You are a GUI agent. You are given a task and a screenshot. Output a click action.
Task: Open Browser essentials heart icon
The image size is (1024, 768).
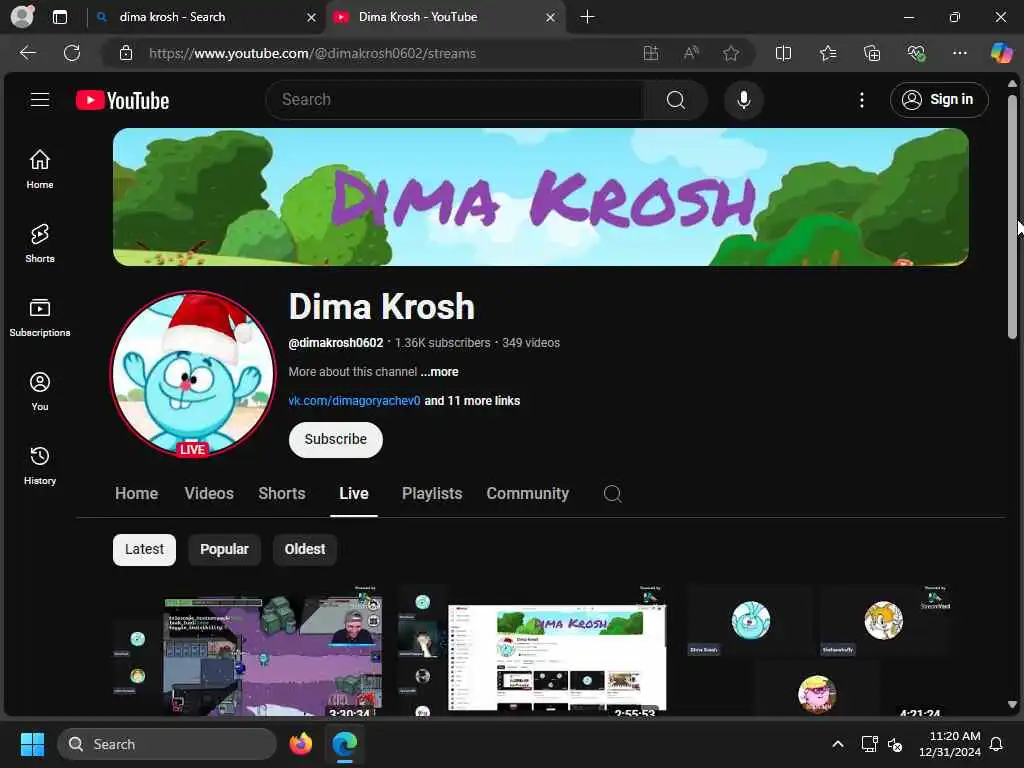coord(916,53)
